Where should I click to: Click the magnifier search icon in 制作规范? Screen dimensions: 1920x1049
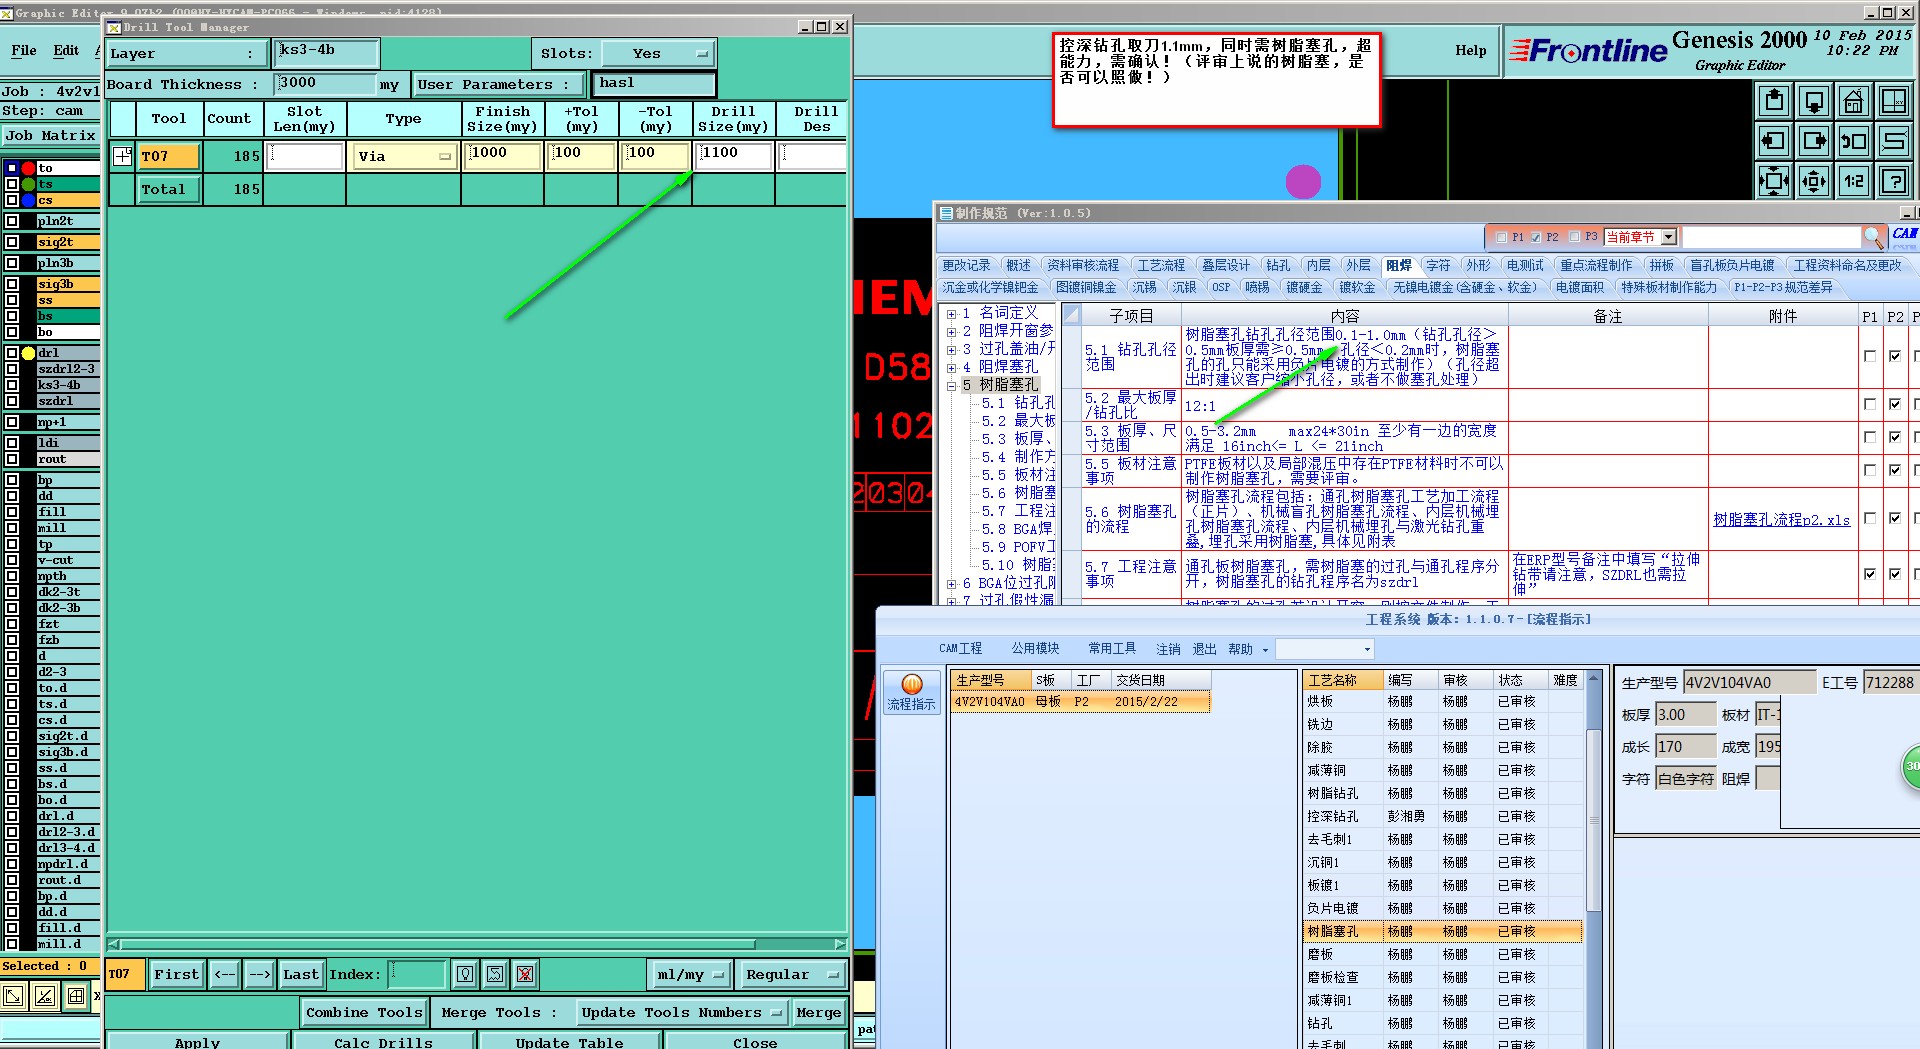[x=1874, y=237]
